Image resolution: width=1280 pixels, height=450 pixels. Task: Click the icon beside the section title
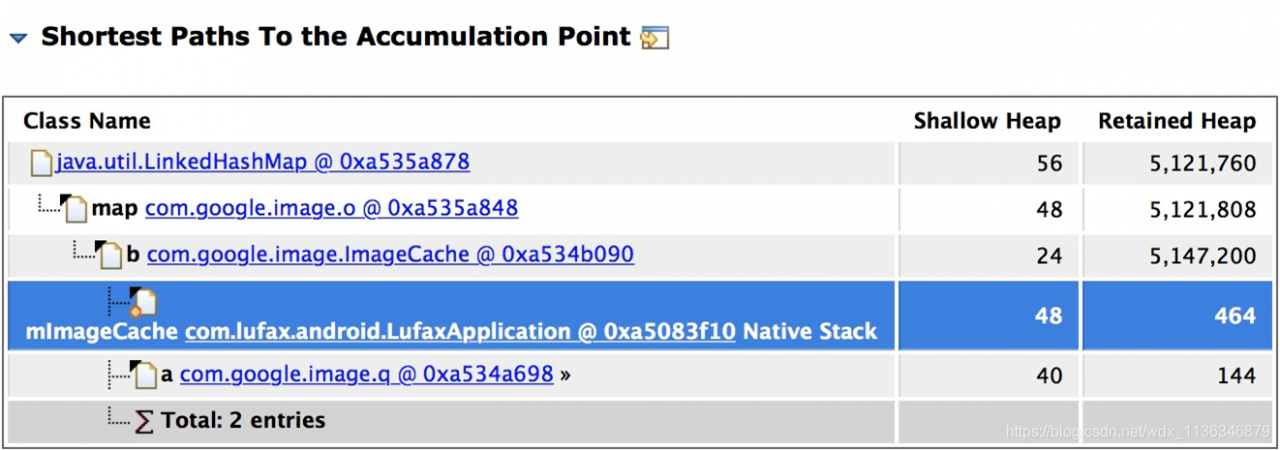[655, 38]
